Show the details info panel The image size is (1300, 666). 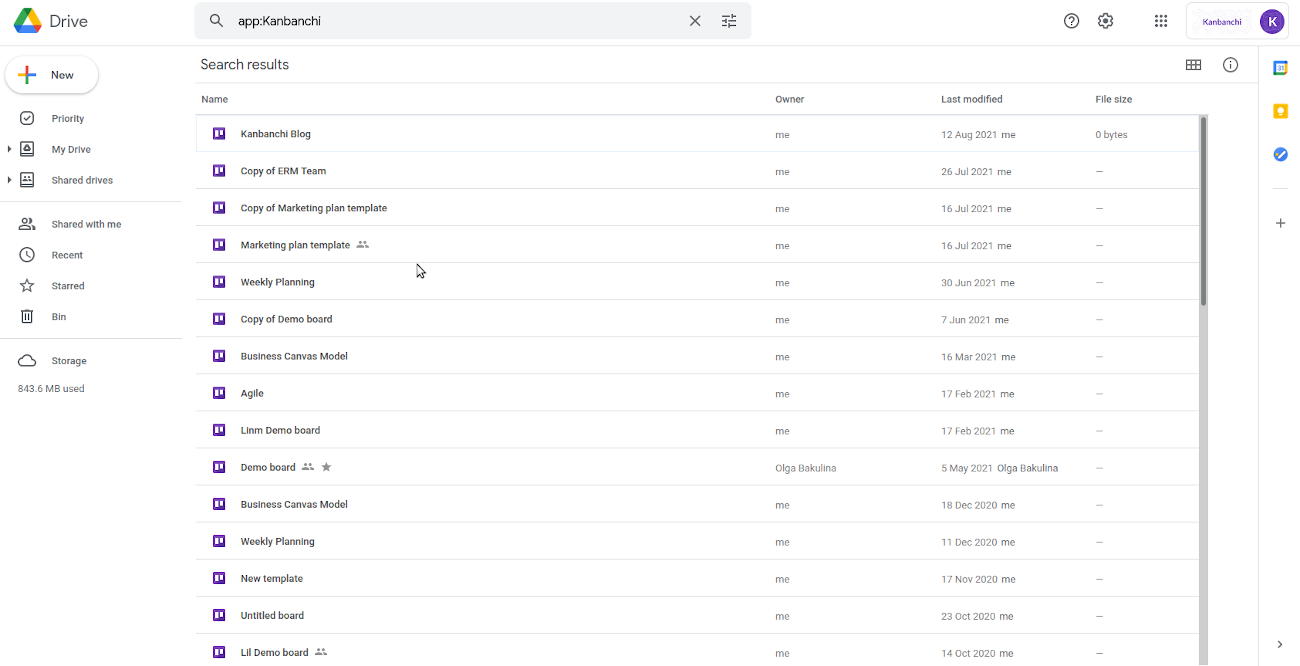coord(1230,65)
